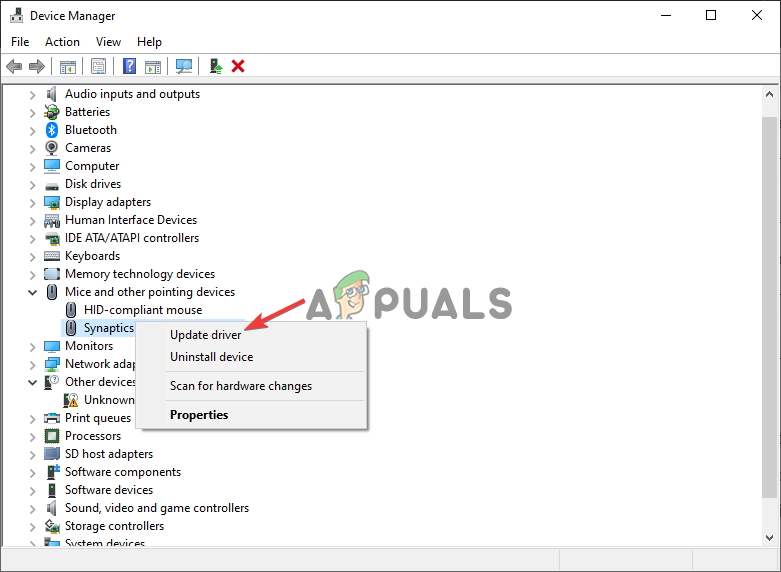Viewport: 781px width, 572px height.
Task: Select the HID-compliant mouse entry
Action: pyautogui.click(x=143, y=310)
